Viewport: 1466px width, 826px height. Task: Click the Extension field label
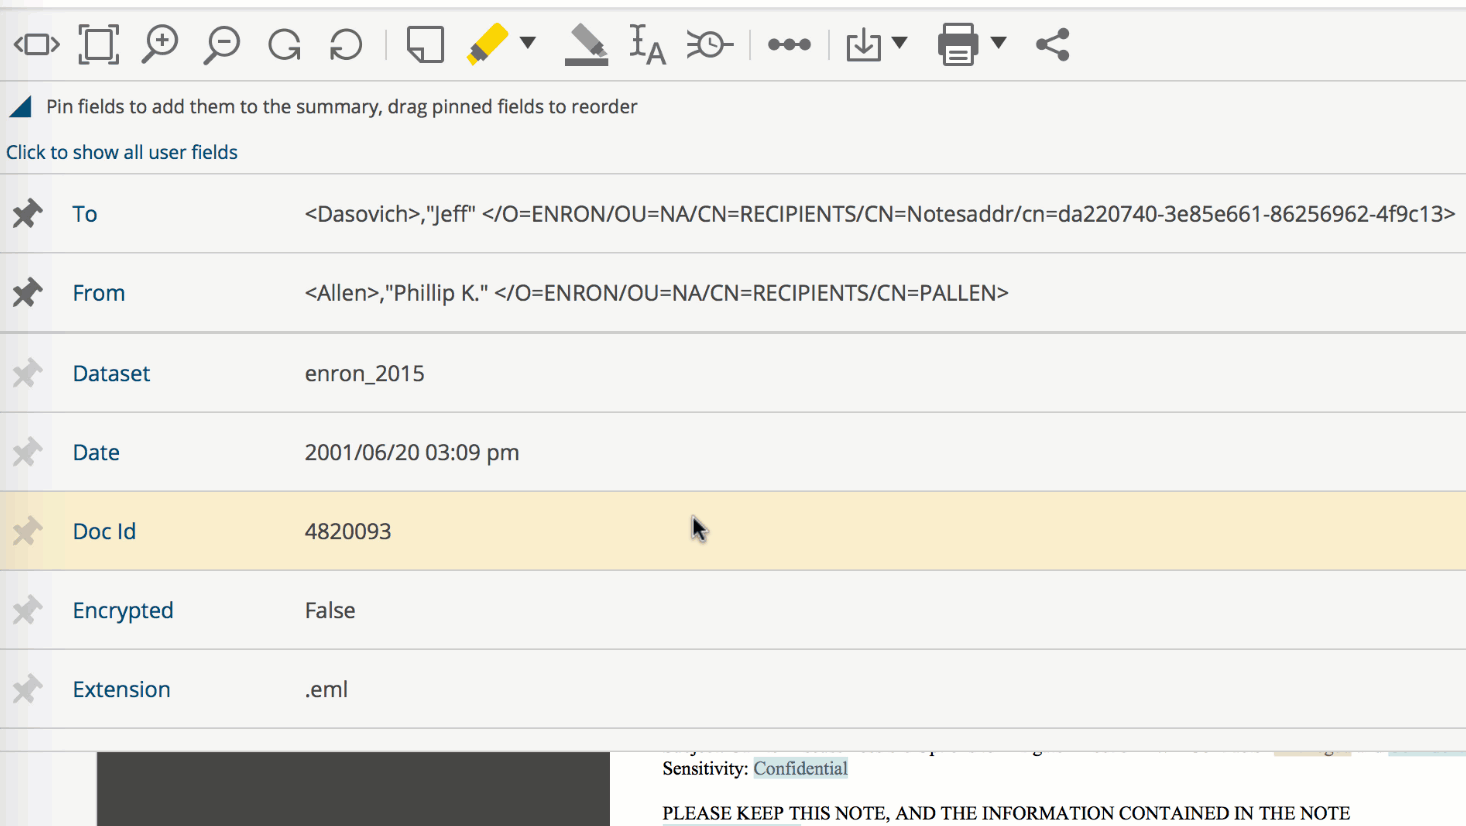(121, 689)
